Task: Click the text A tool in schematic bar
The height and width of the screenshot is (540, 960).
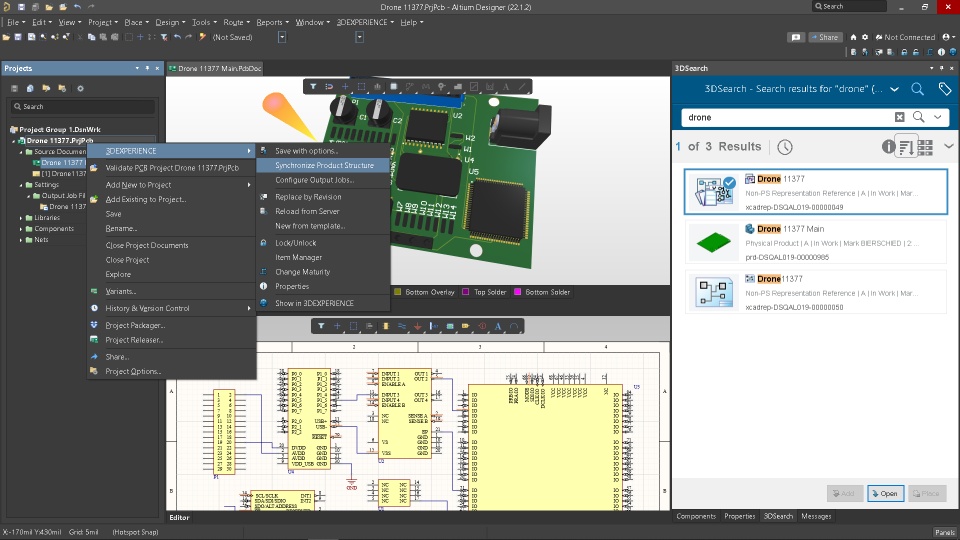Action: 498,326
